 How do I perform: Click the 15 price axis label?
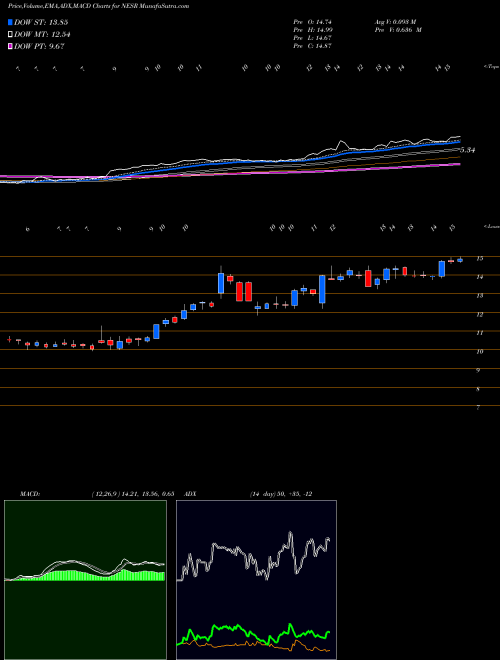479,259
